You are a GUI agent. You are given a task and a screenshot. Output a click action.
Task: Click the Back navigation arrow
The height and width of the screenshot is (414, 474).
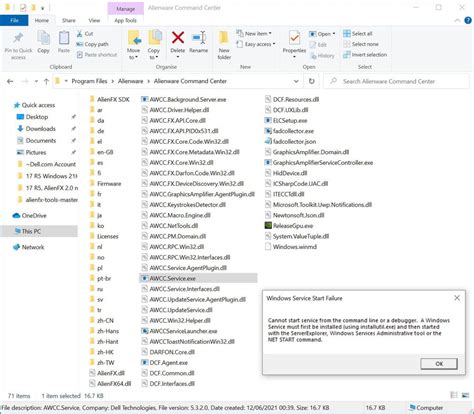(x=10, y=81)
